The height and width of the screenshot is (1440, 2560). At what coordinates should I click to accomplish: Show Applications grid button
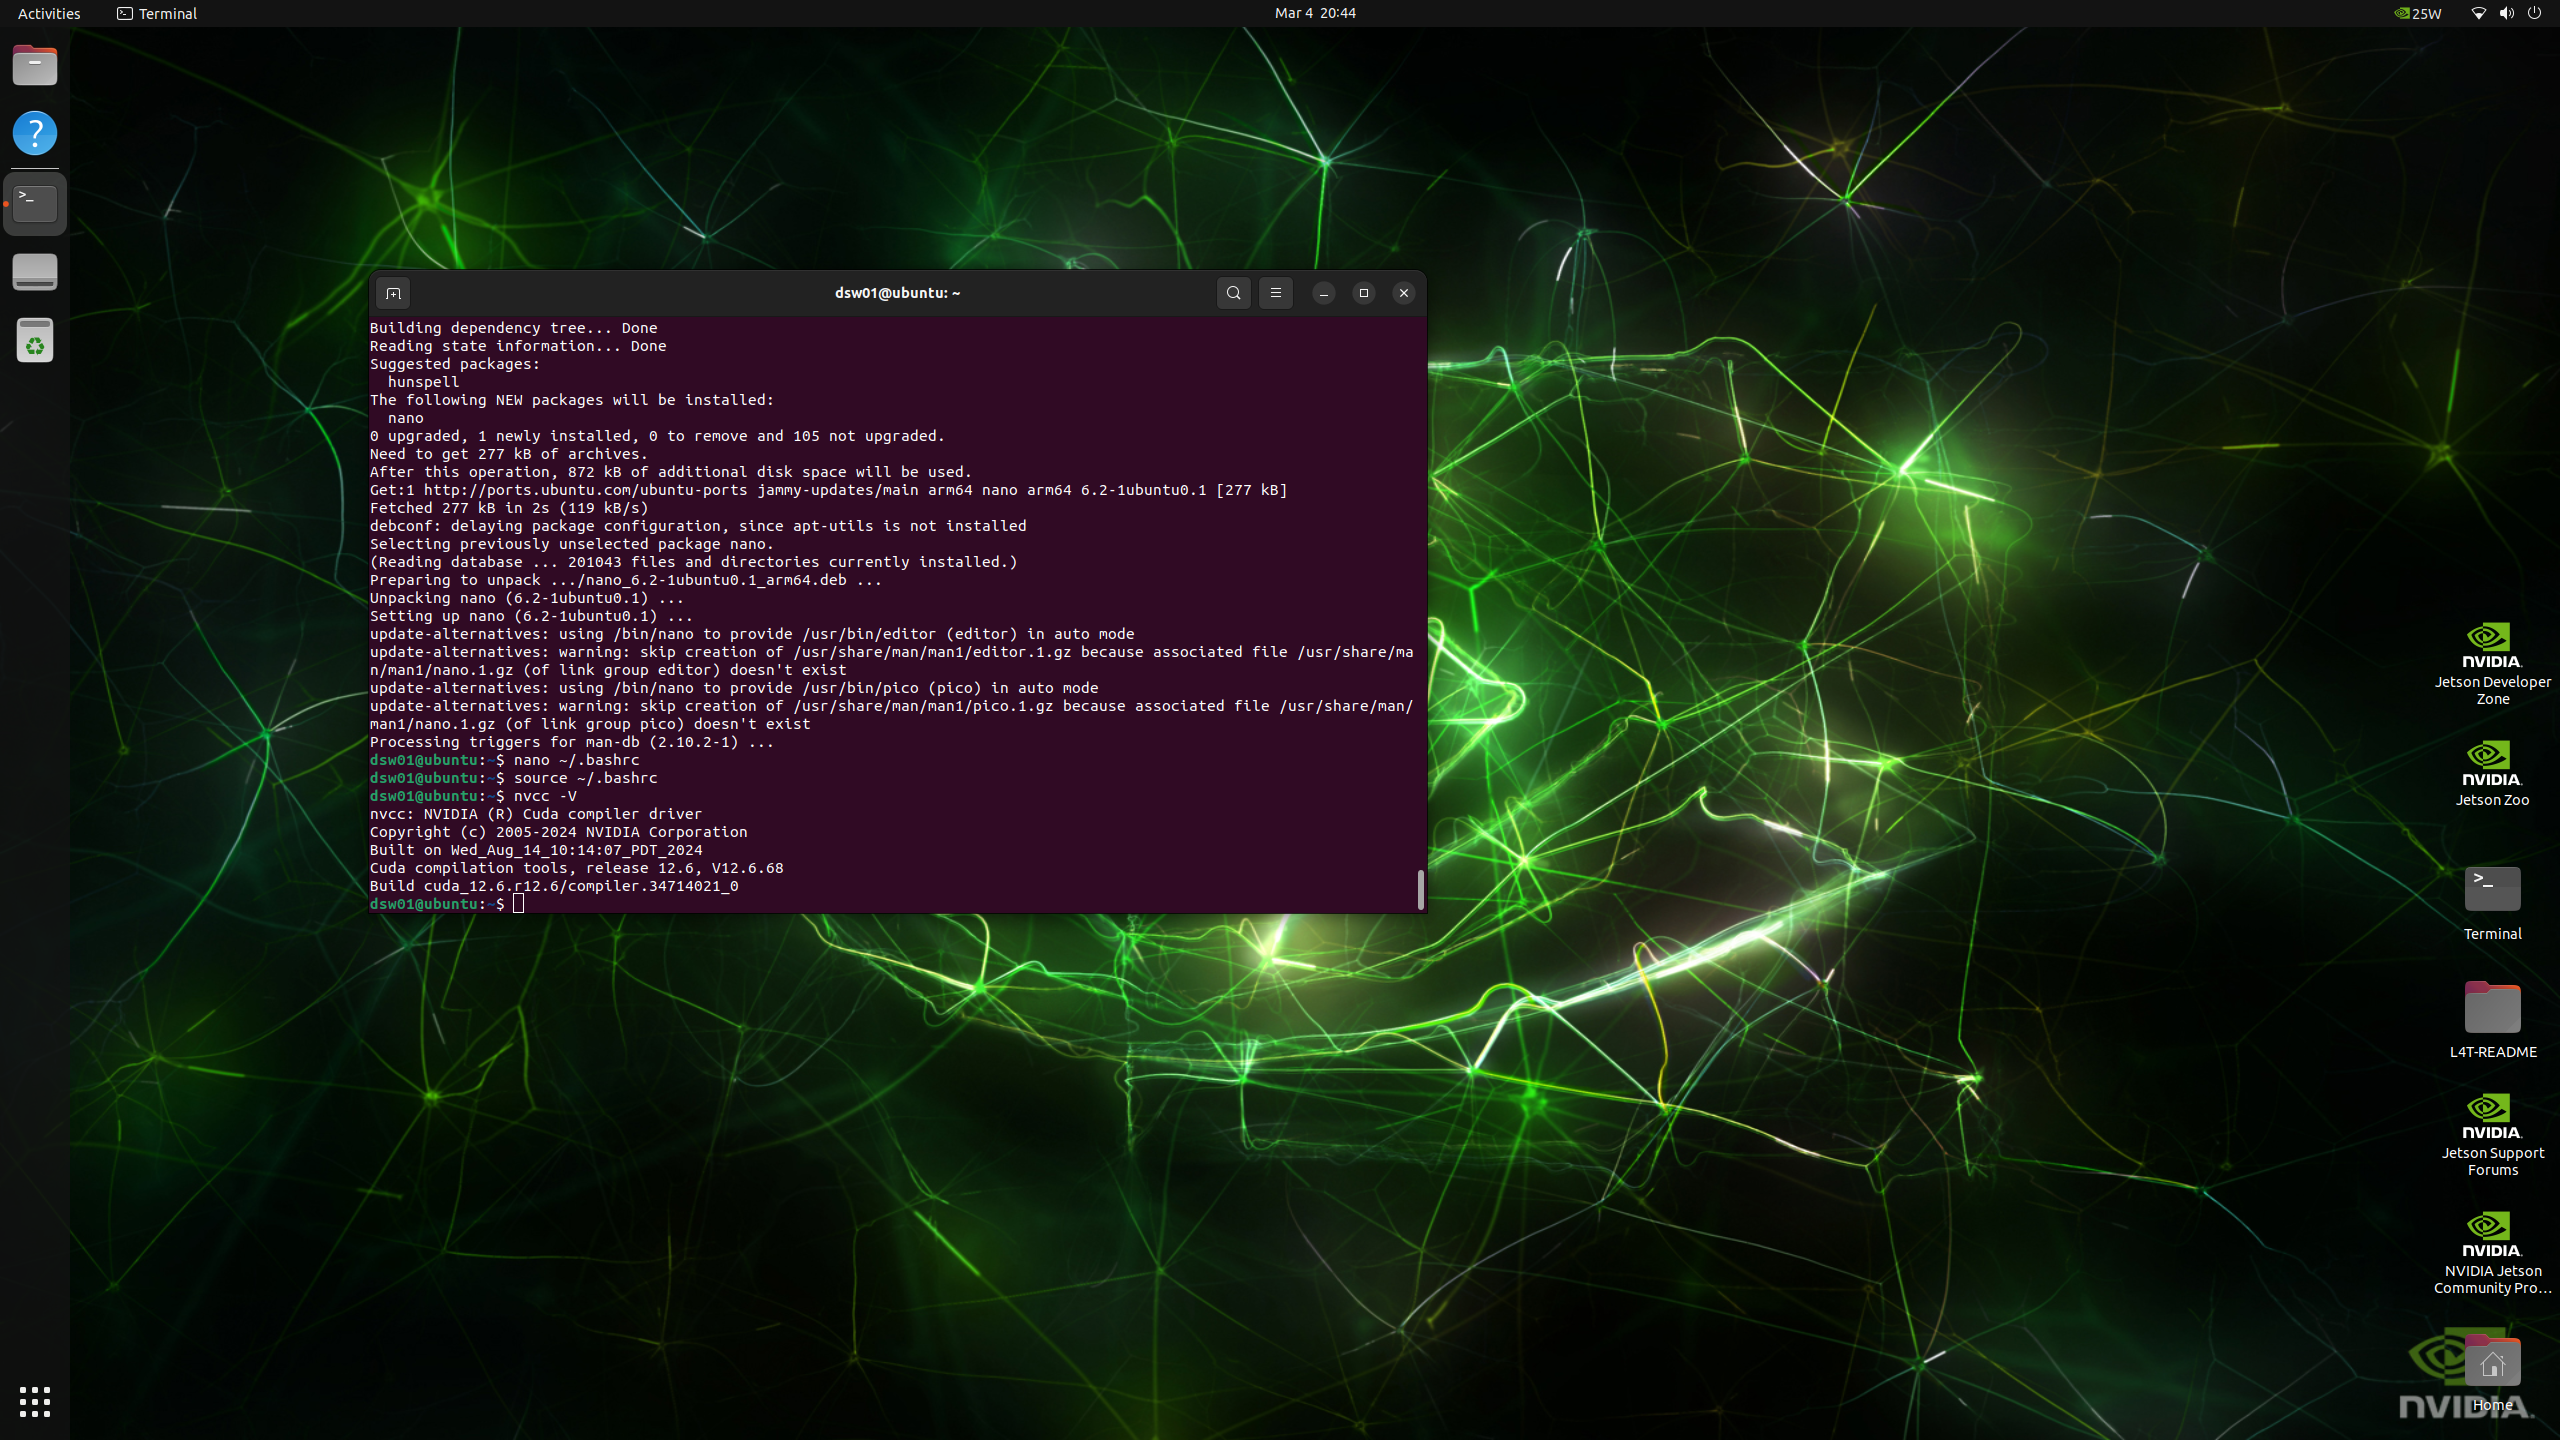35,1401
